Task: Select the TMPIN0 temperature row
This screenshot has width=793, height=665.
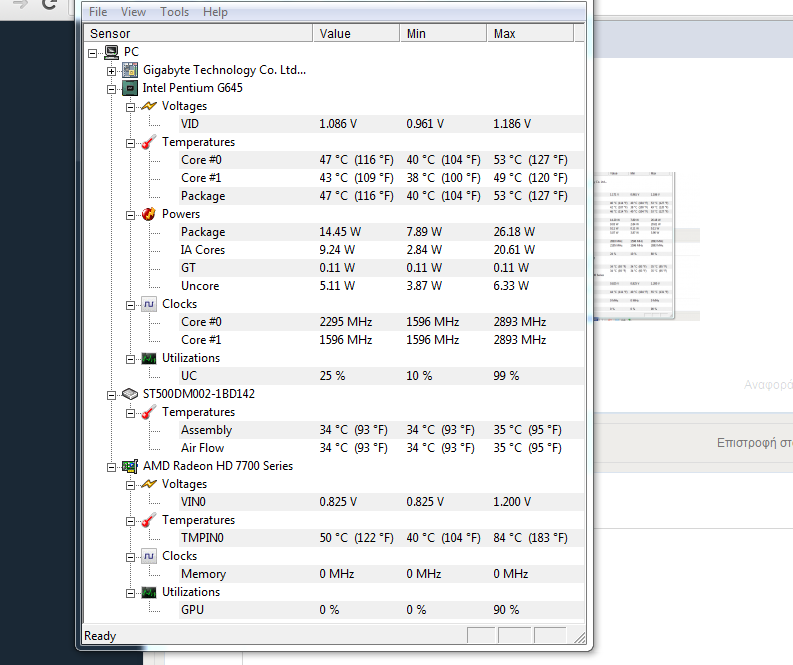Action: point(381,538)
